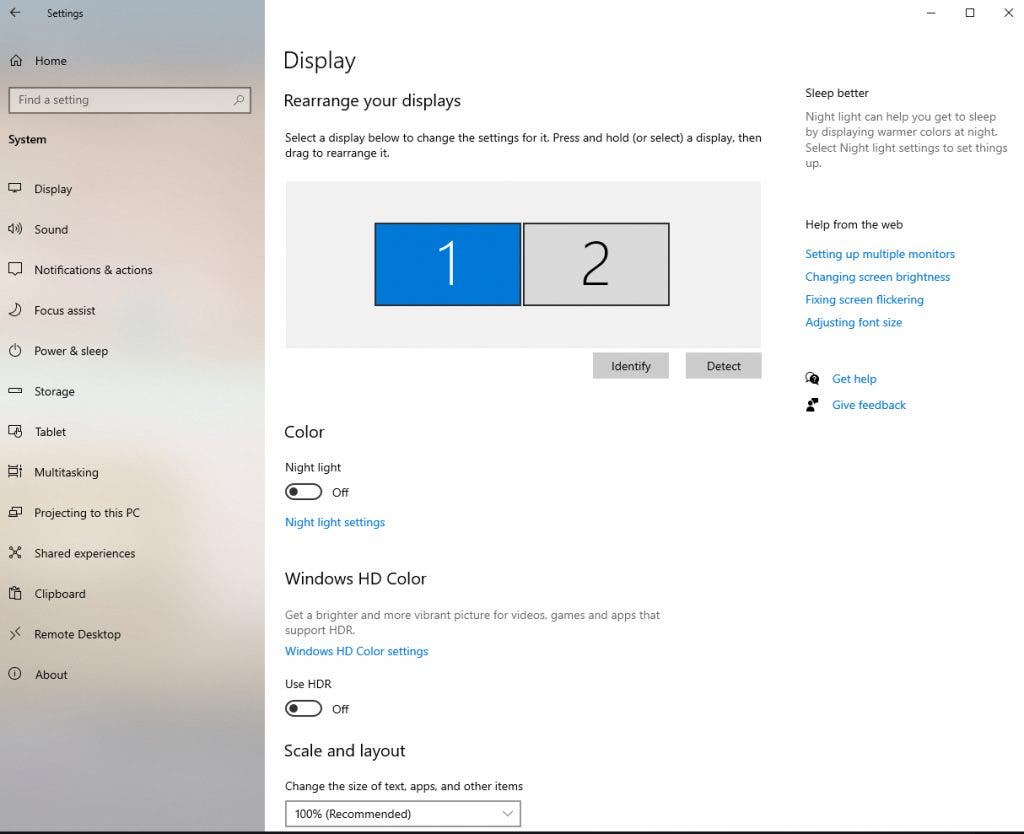
Task: Click the Detect displays button
Action: (722, 365)
